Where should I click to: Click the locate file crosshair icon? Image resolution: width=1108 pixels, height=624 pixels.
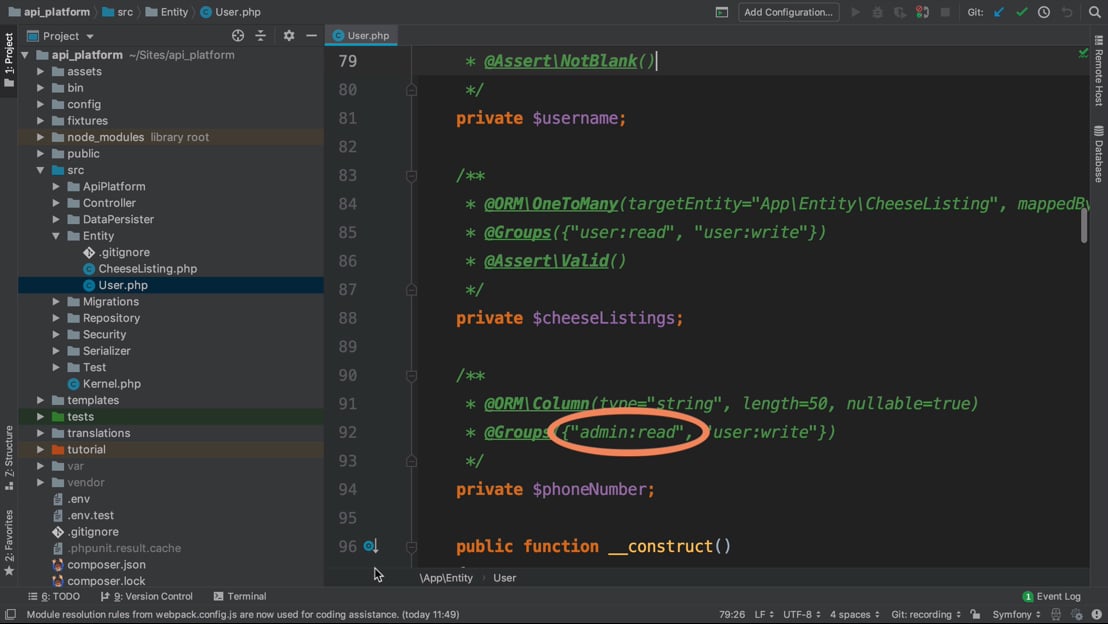[238, 36]
